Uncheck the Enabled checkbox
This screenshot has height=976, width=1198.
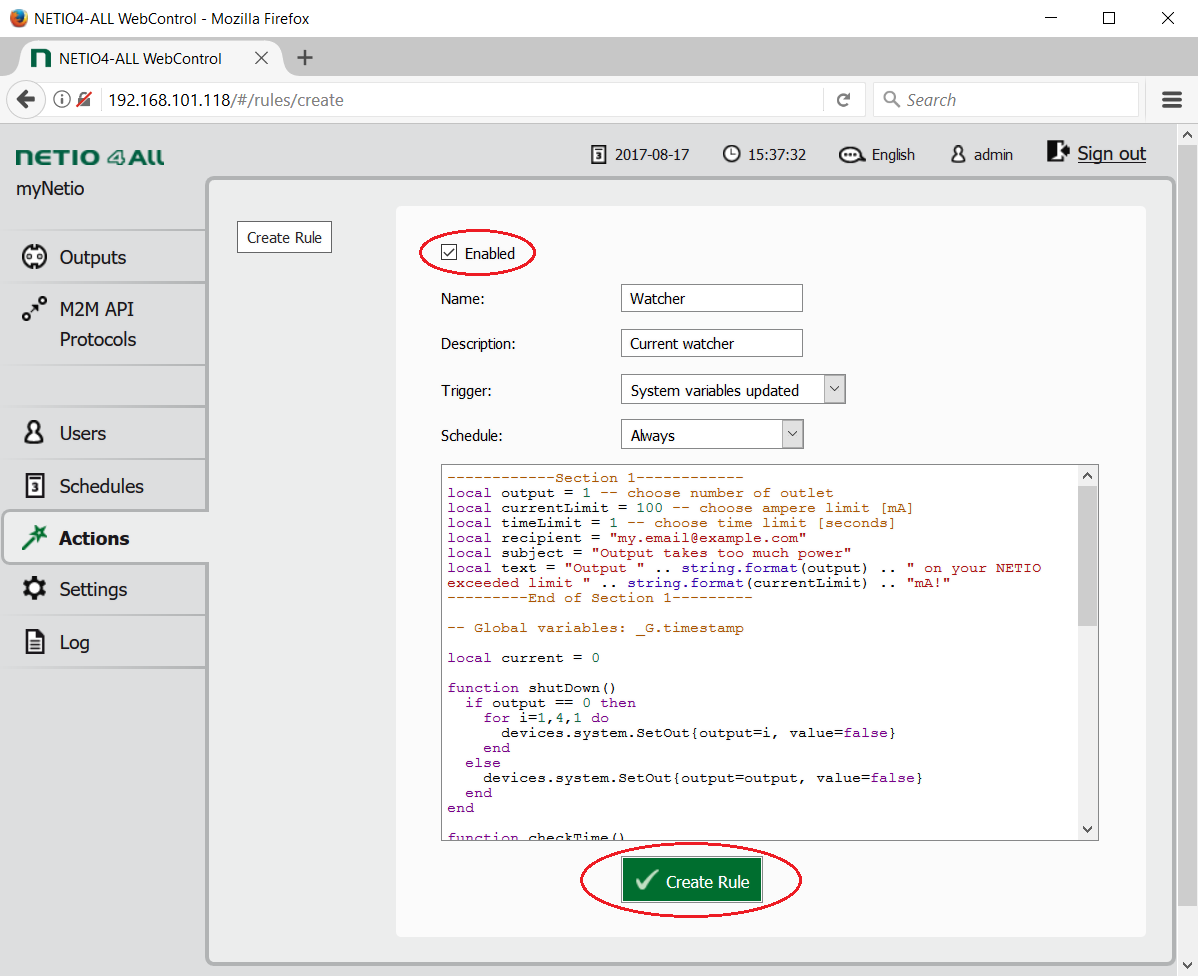[449, 253]
